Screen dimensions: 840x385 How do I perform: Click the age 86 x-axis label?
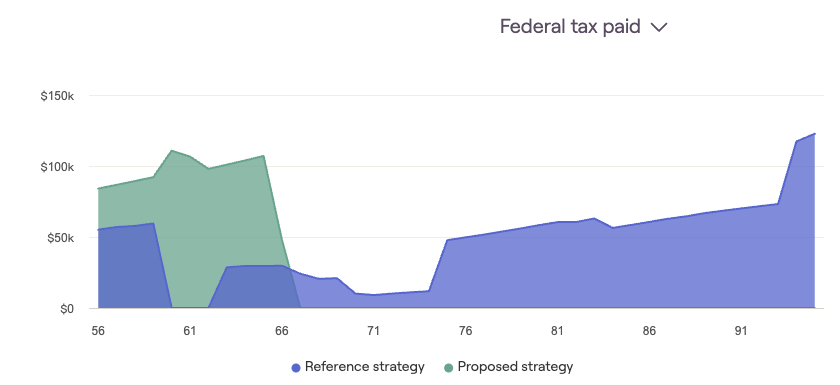pyautogui.click(x=649, y=331)
